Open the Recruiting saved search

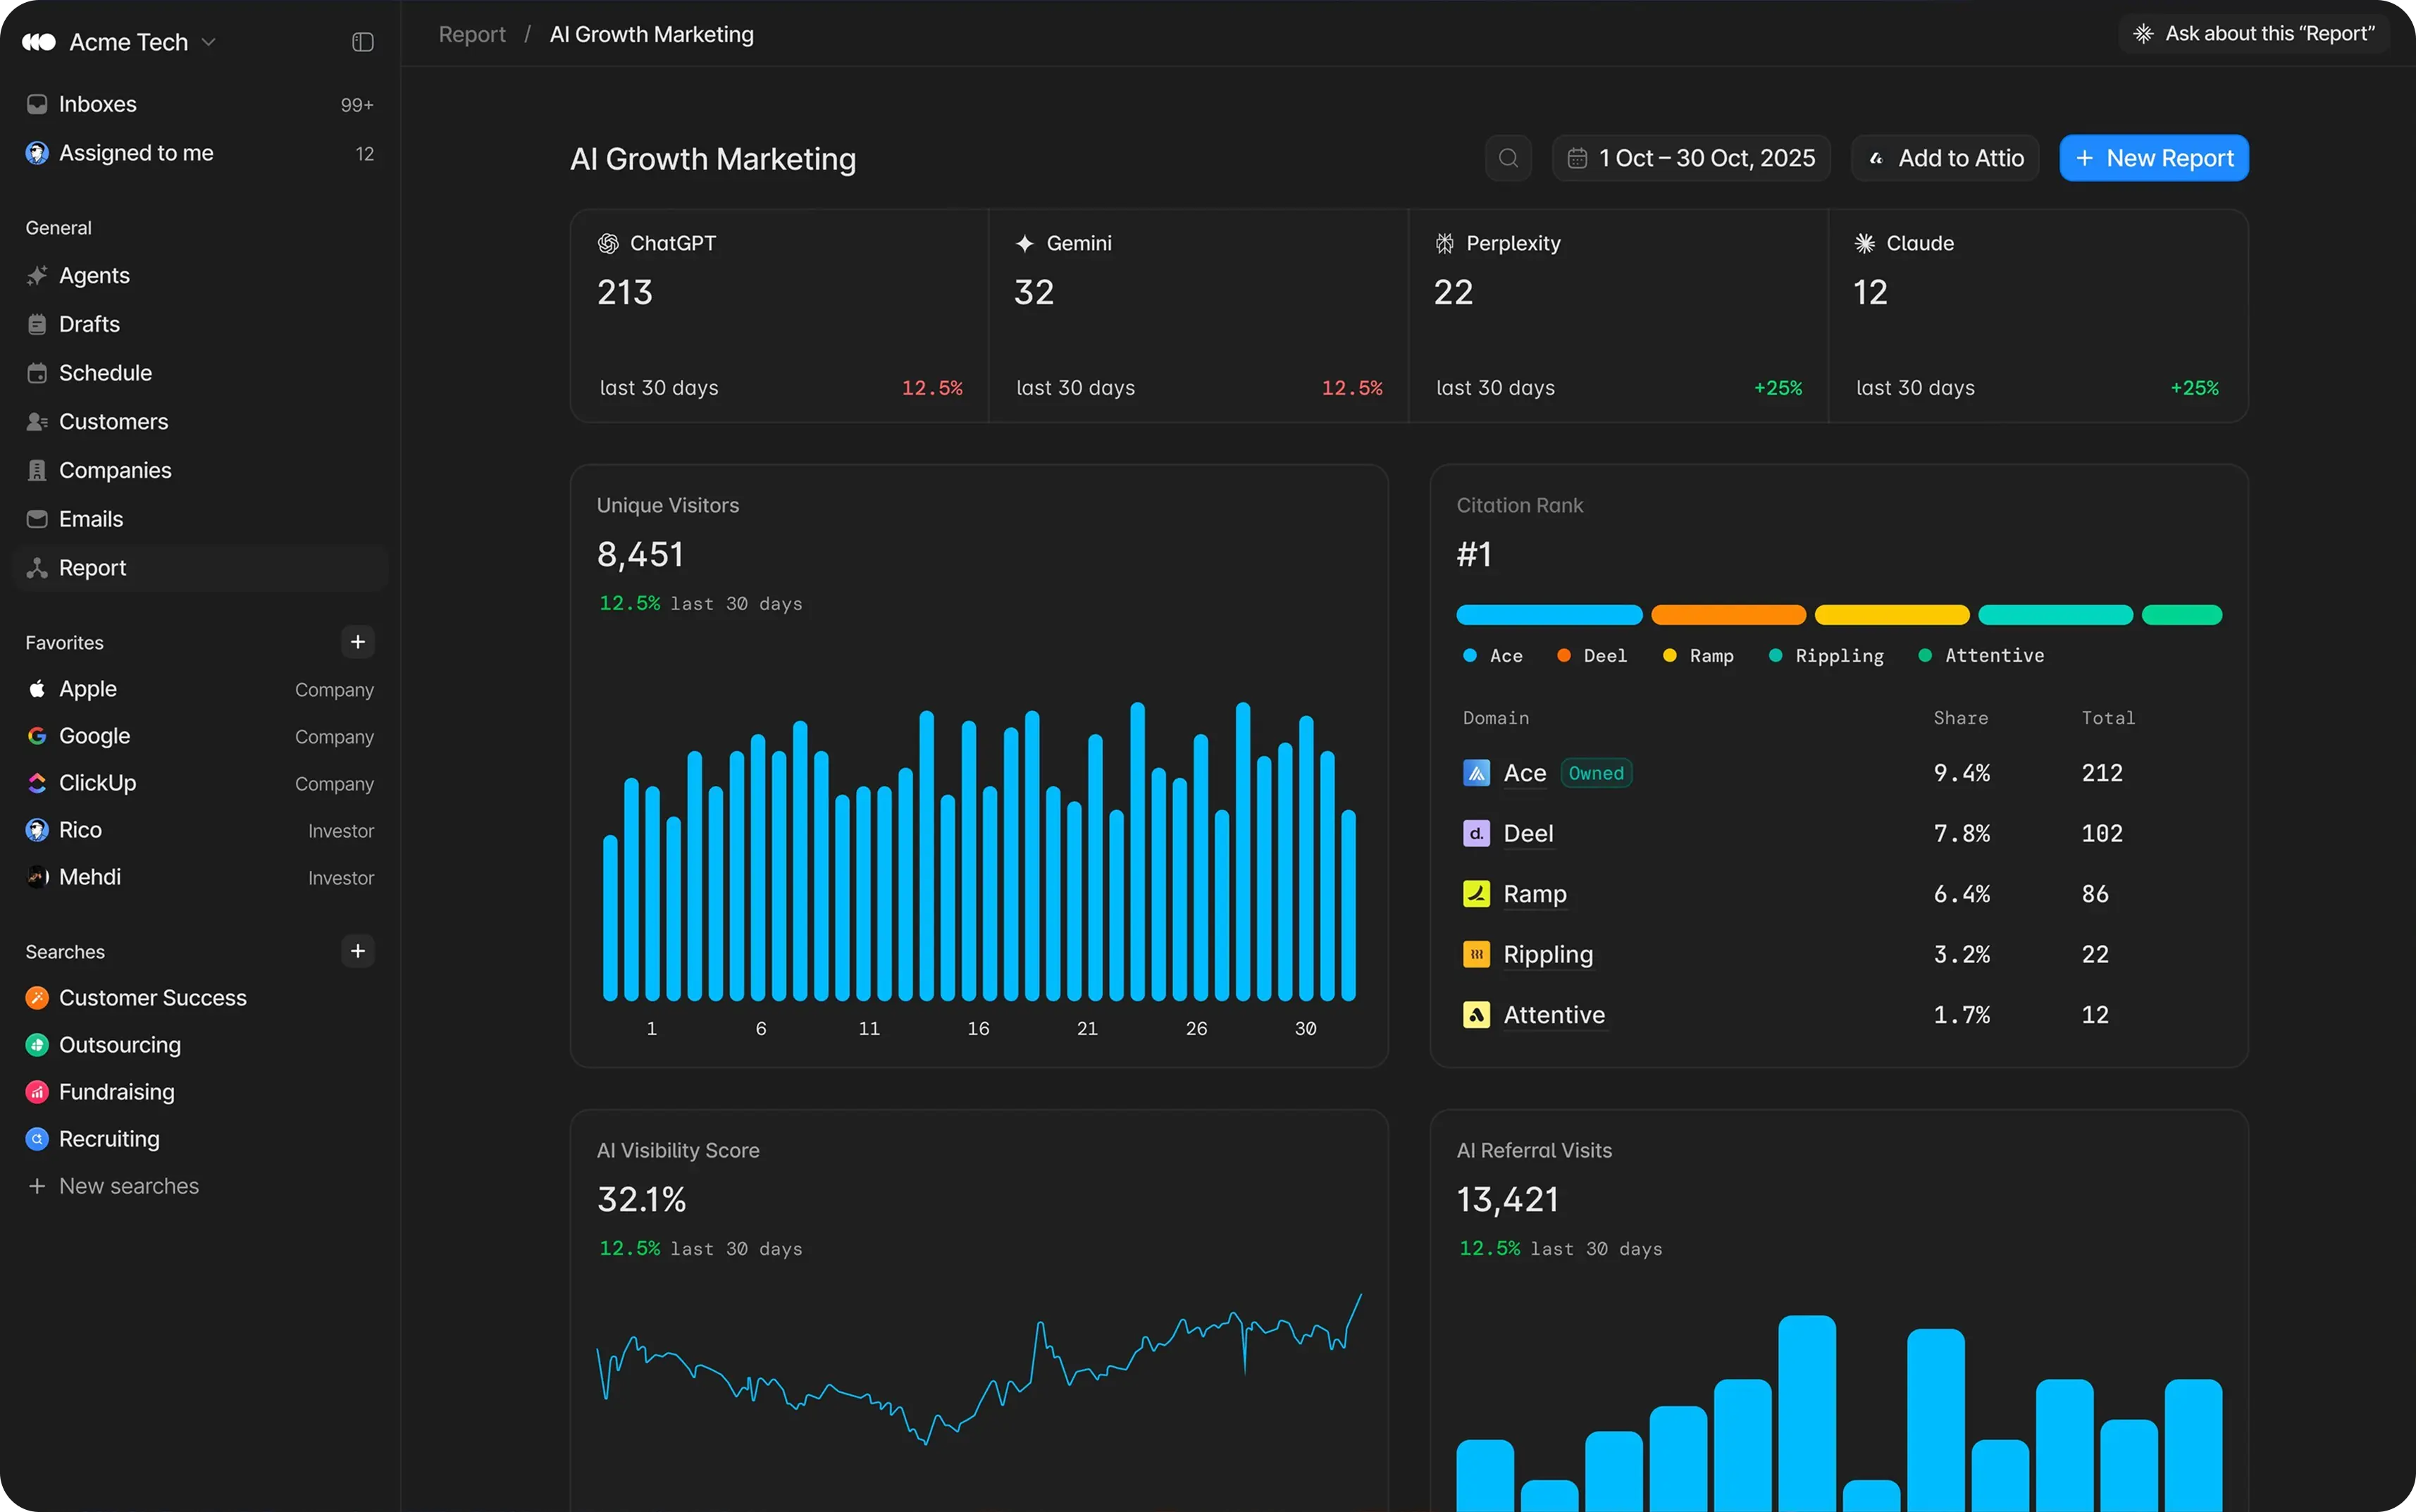(x=200, y=1139)
